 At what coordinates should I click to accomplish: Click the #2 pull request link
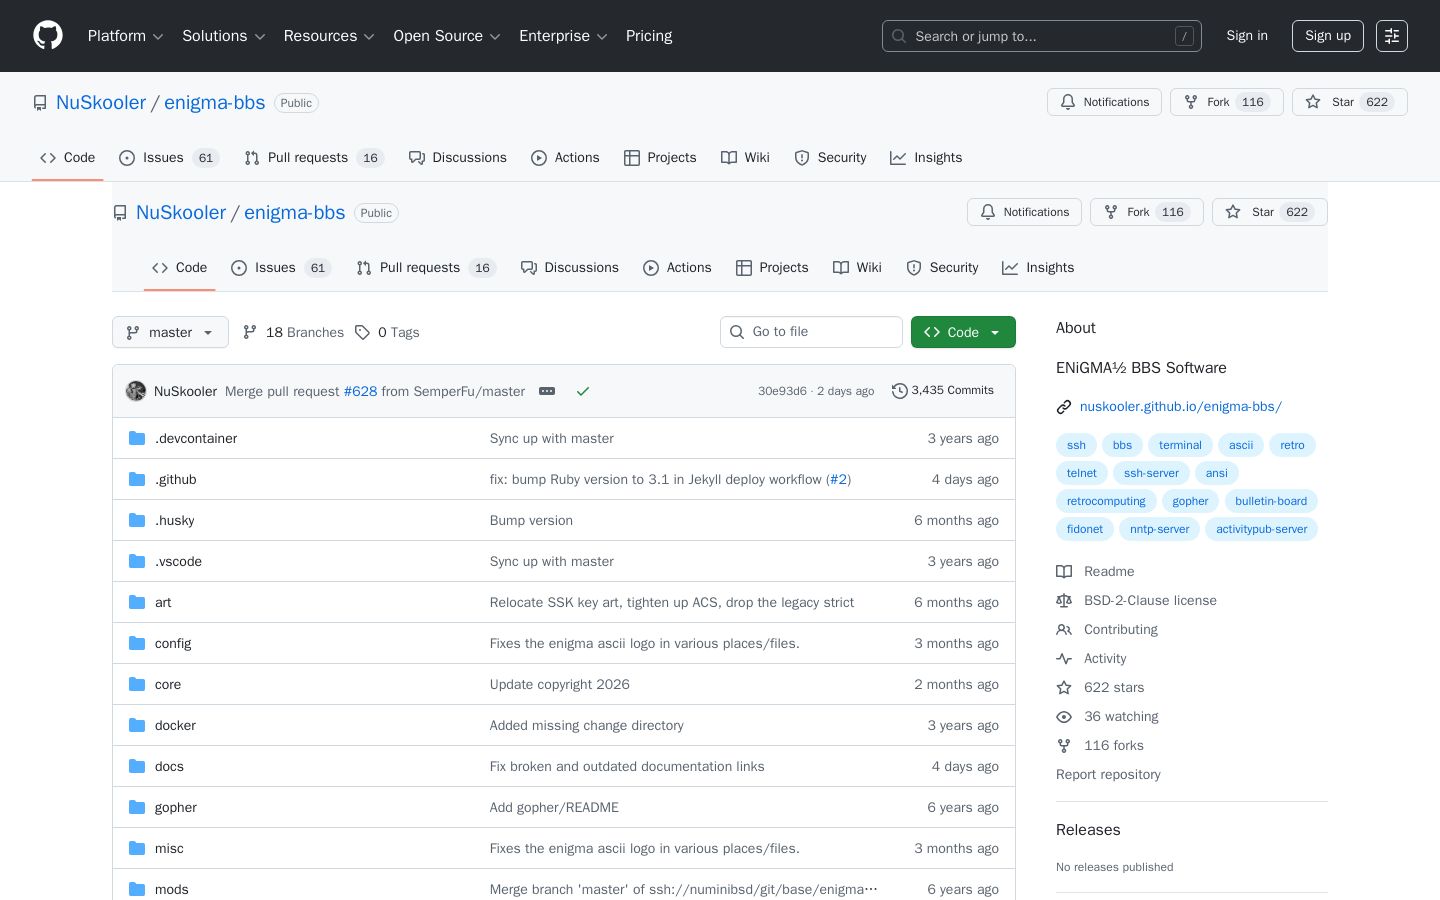[x=838, y=479]
